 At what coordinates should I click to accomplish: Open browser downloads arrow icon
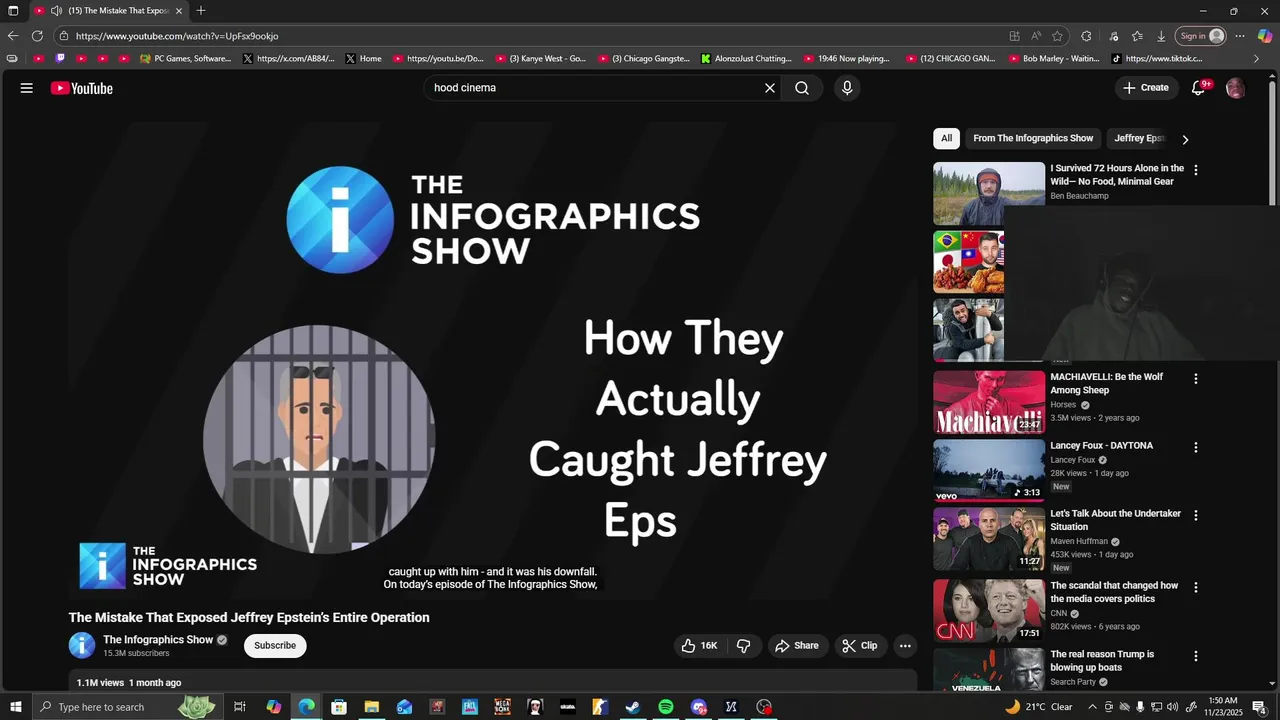[1161, 36]
